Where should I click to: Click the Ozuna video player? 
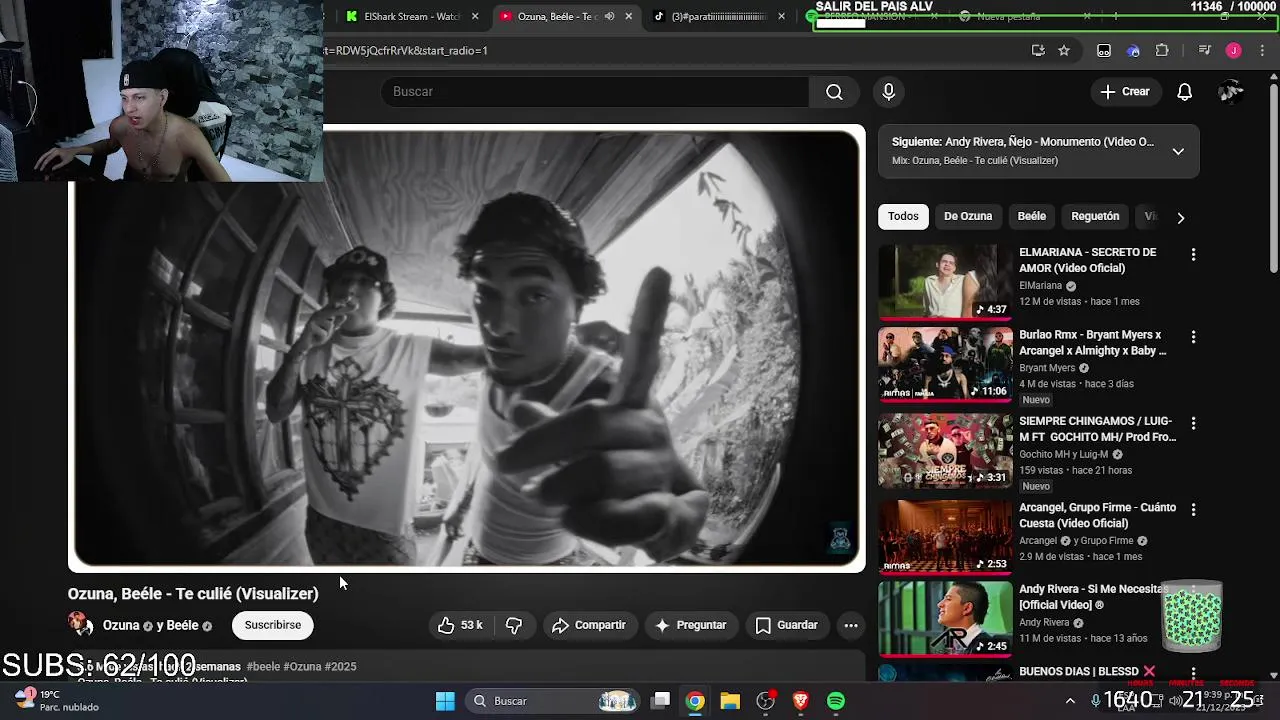coord(467,349)
